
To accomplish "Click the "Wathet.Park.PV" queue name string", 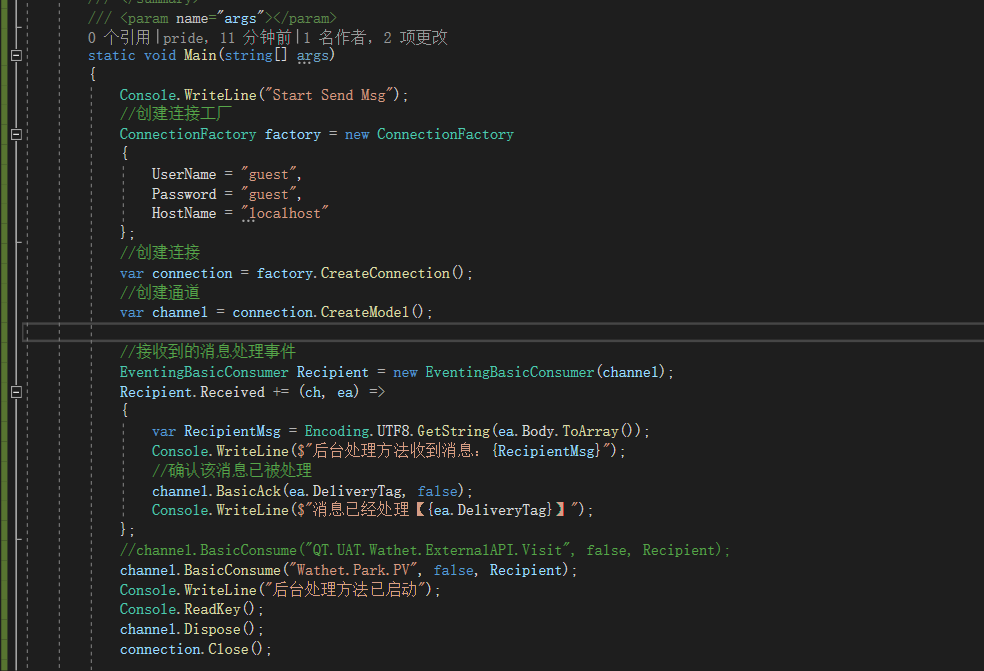I will (x=353, y=570).
